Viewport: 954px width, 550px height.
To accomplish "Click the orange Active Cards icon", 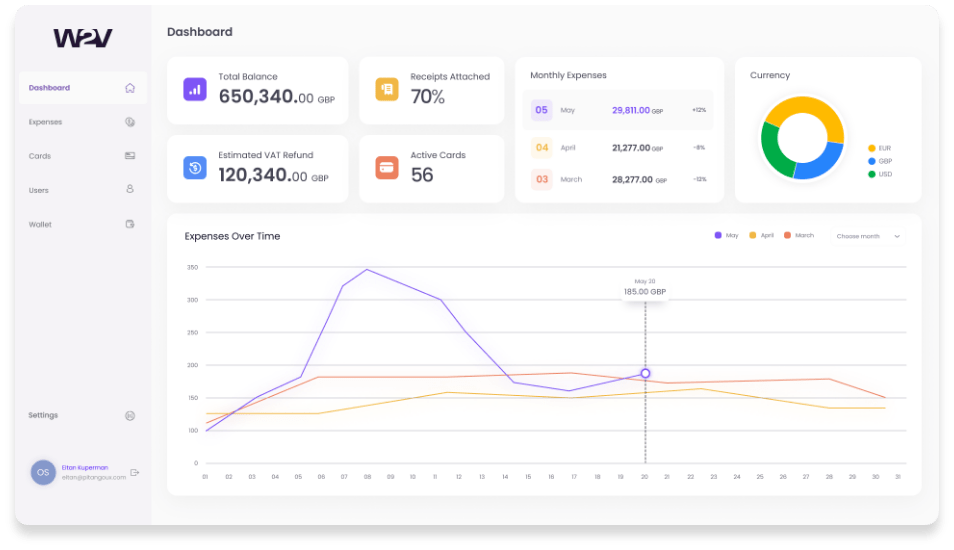I will tap(387, 168).
